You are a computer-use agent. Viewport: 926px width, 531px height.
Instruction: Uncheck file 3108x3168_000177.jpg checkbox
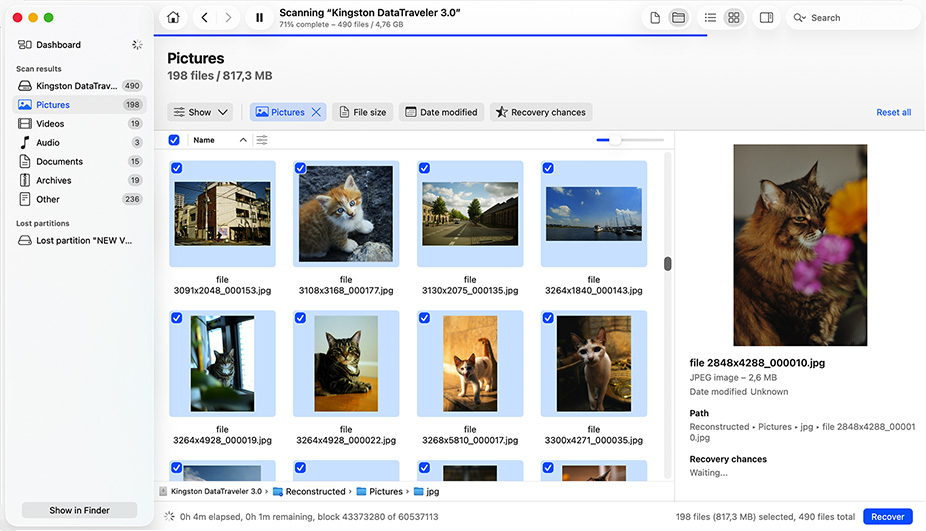point(301,168)
